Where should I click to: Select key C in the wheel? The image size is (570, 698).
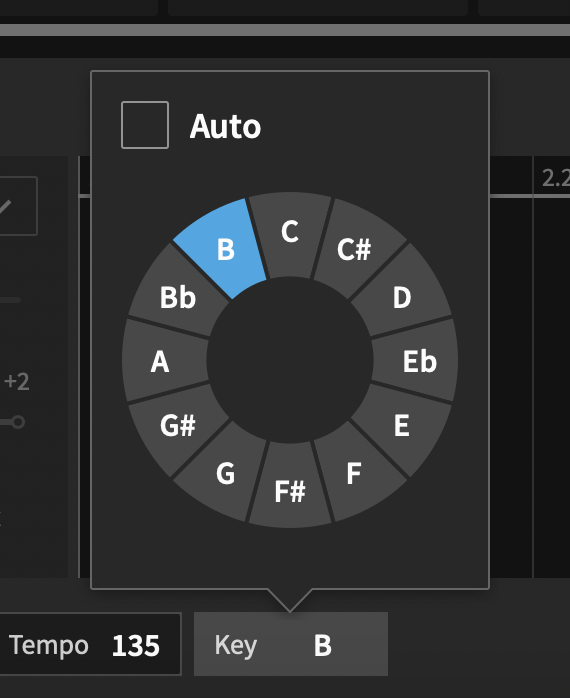[290, 234]
